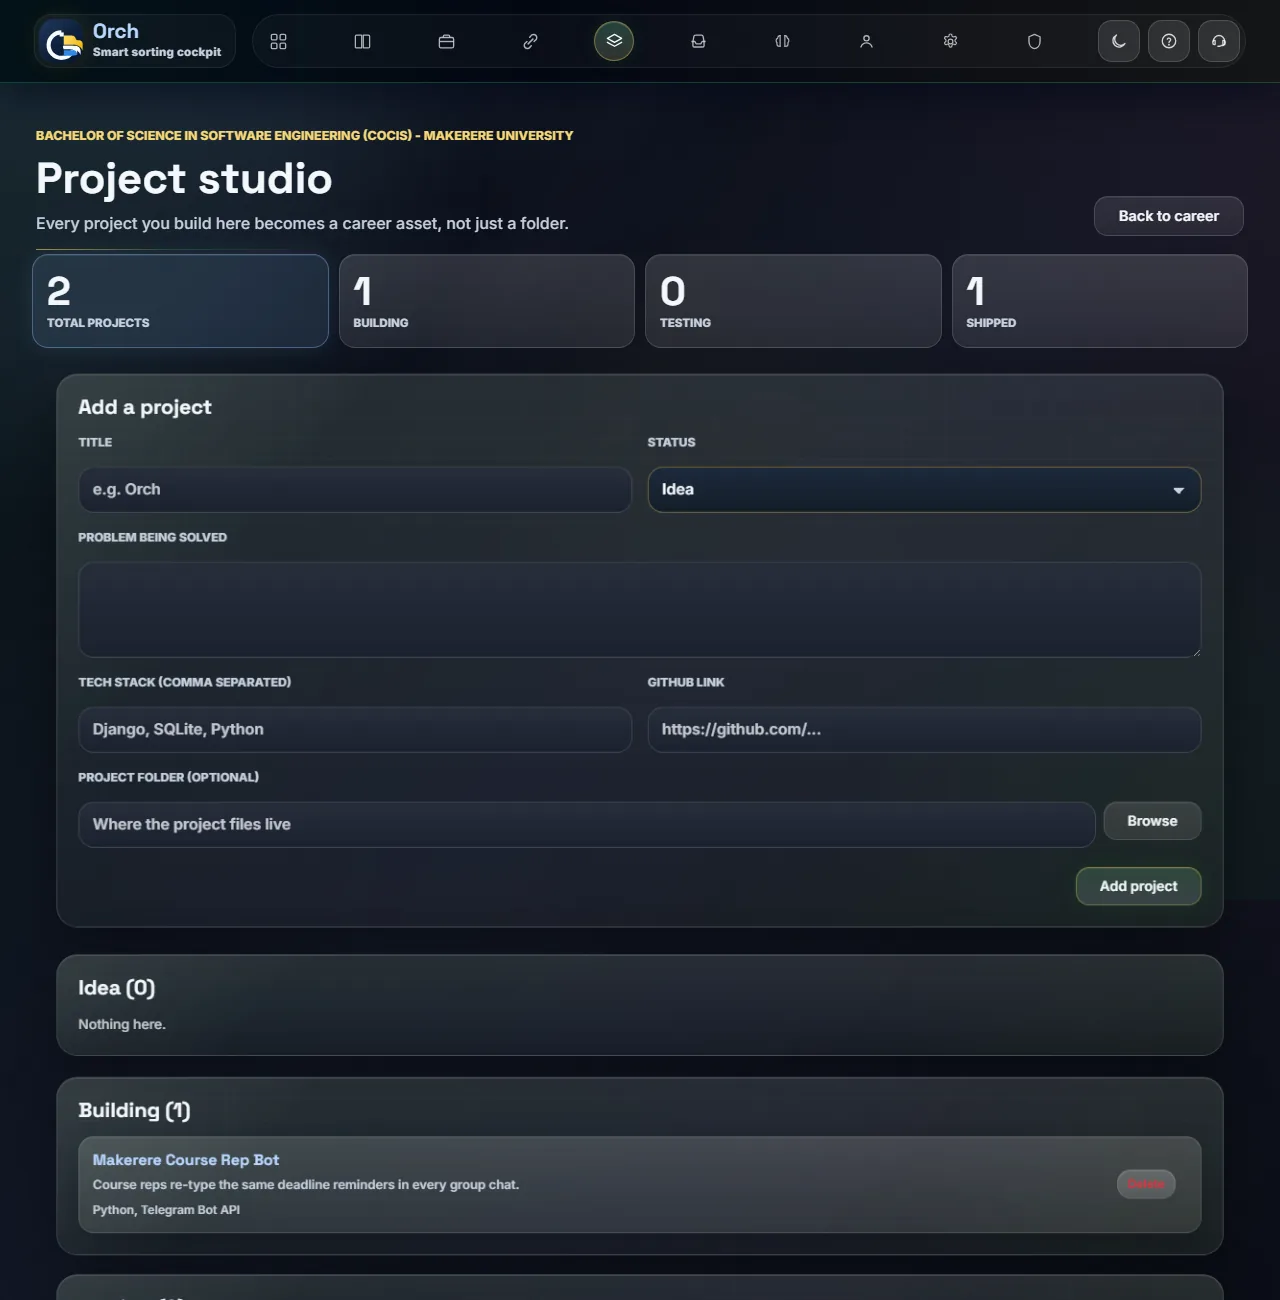Focus the Title input field
Viewport: 1280px width, 1300px height.
pyautogui.click(x=355, y=489)
